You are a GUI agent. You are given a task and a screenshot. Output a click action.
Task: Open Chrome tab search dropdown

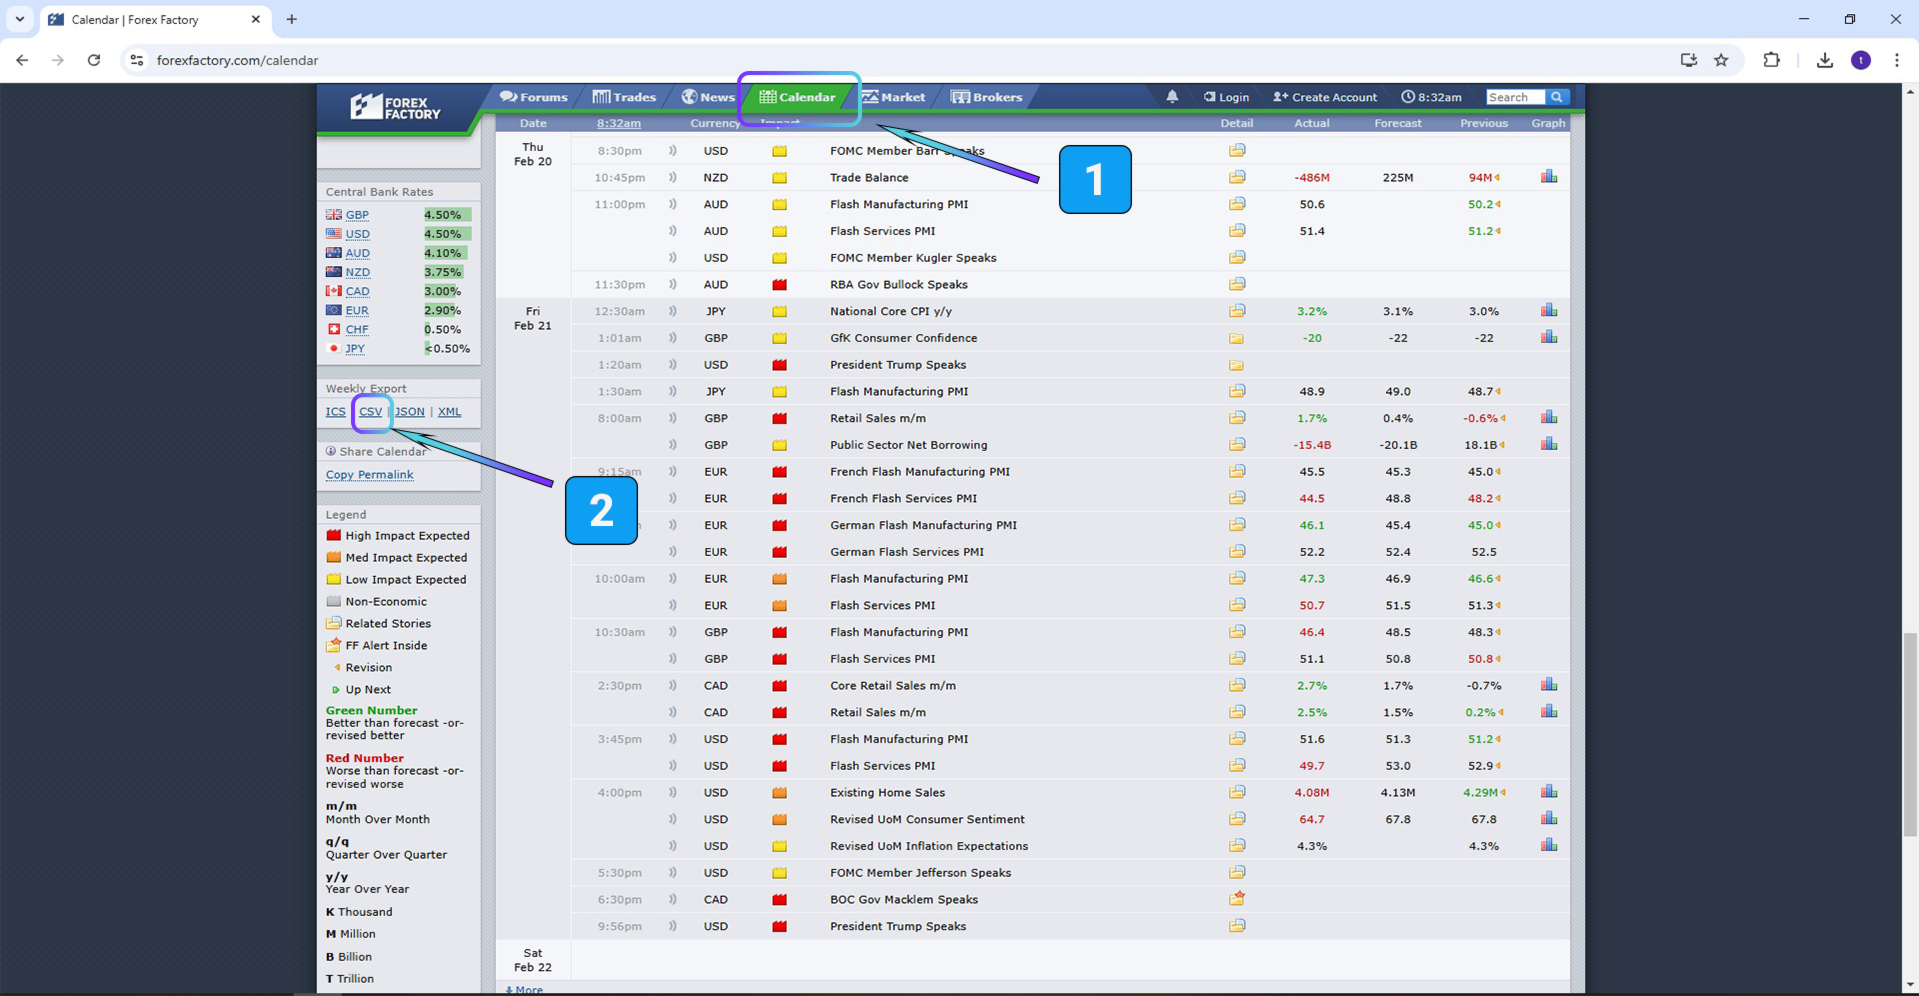pos(20,19)
